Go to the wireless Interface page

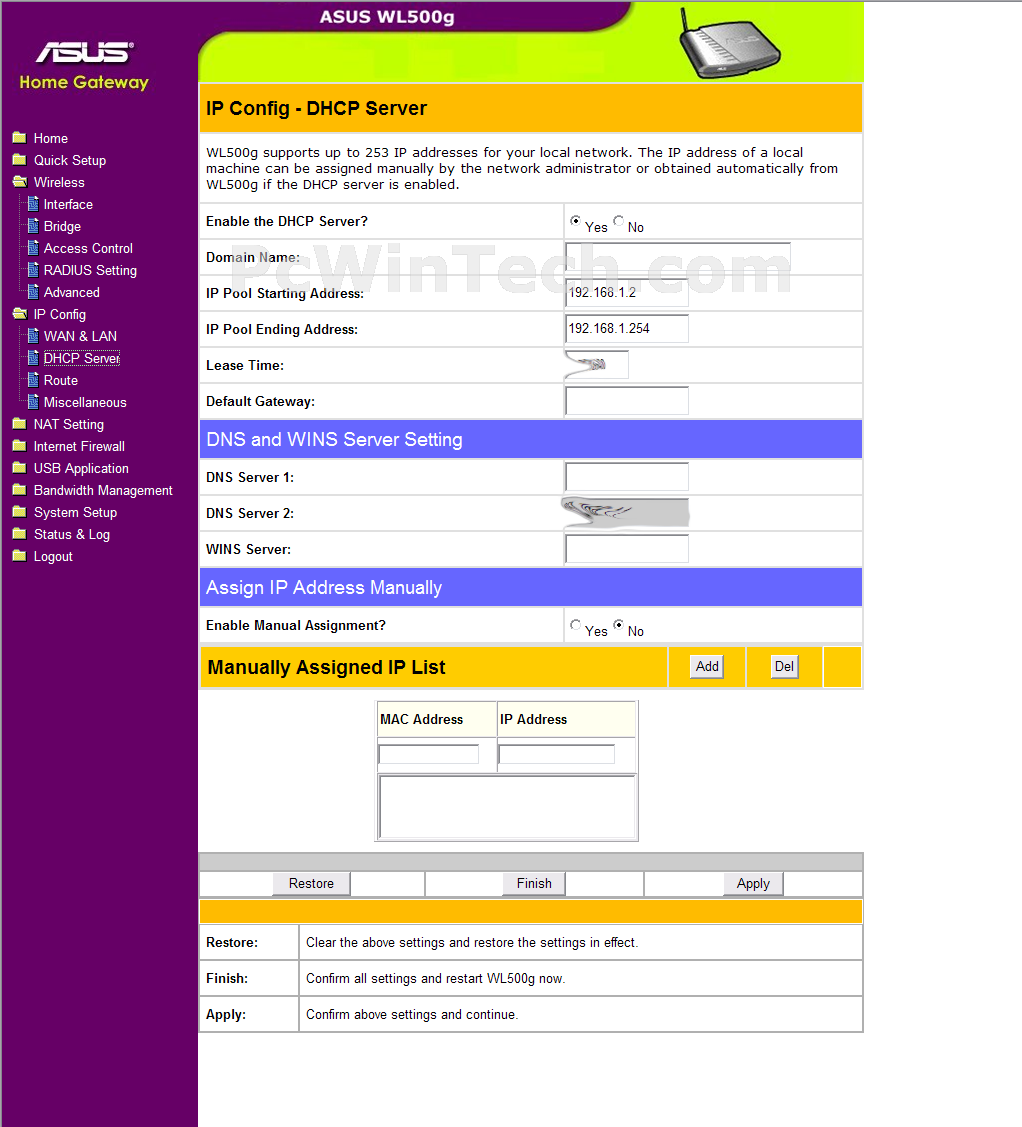pyautogui.click(x=68, y=204)
